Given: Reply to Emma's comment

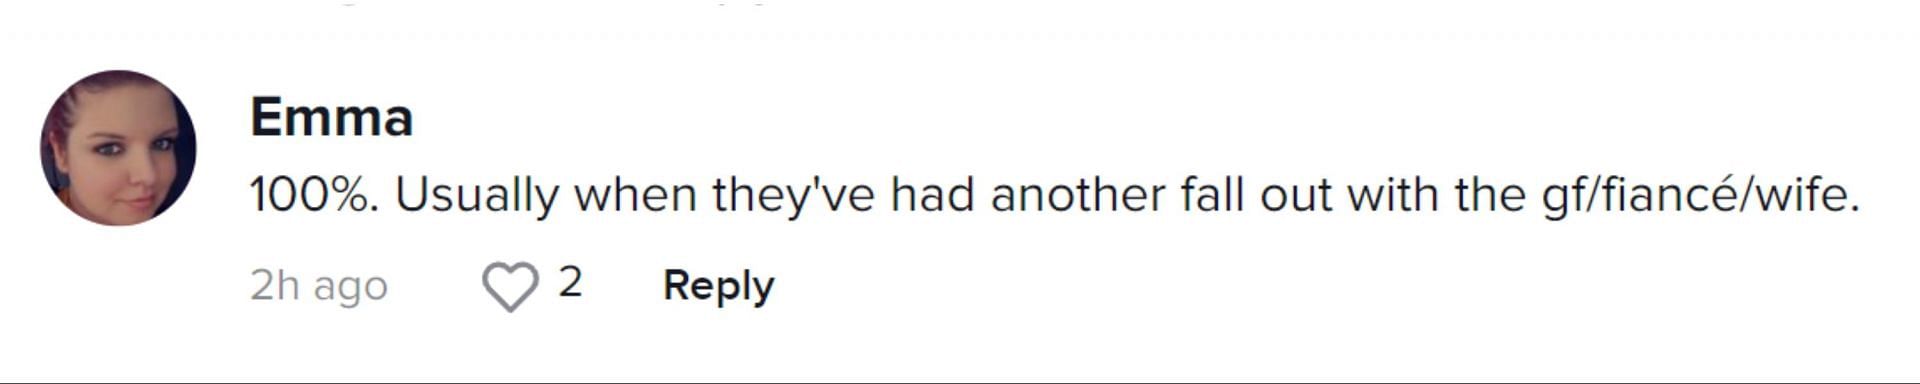Looking at the screenshot, I should click(718, 286).
